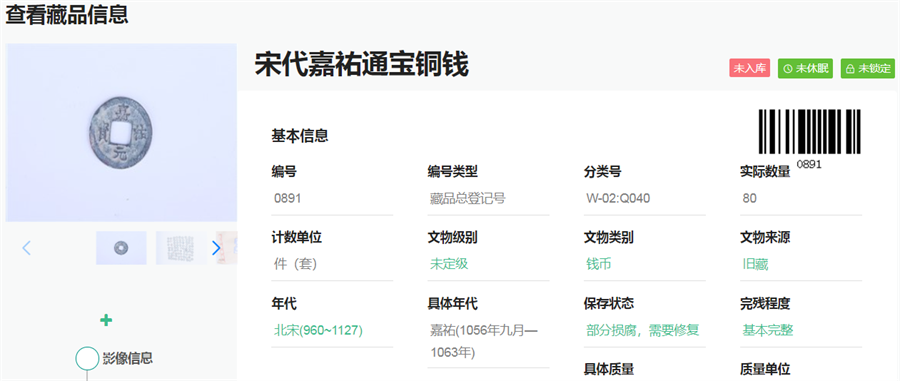Image resolution: width=900 pixels, height=381 pixels.
Task: Click the 未入库 red status tag
Action: (x=750, y=68)
